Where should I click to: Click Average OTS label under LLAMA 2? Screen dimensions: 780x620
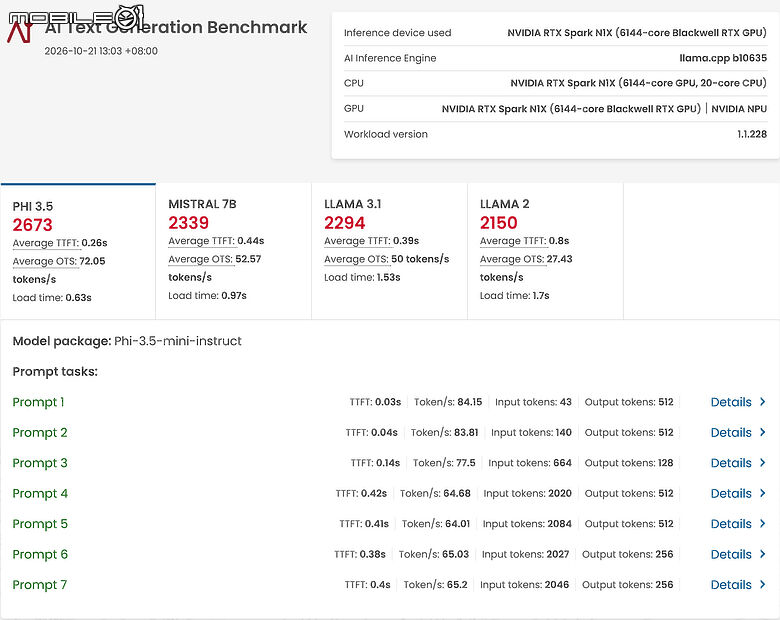(x=512, y=259)
